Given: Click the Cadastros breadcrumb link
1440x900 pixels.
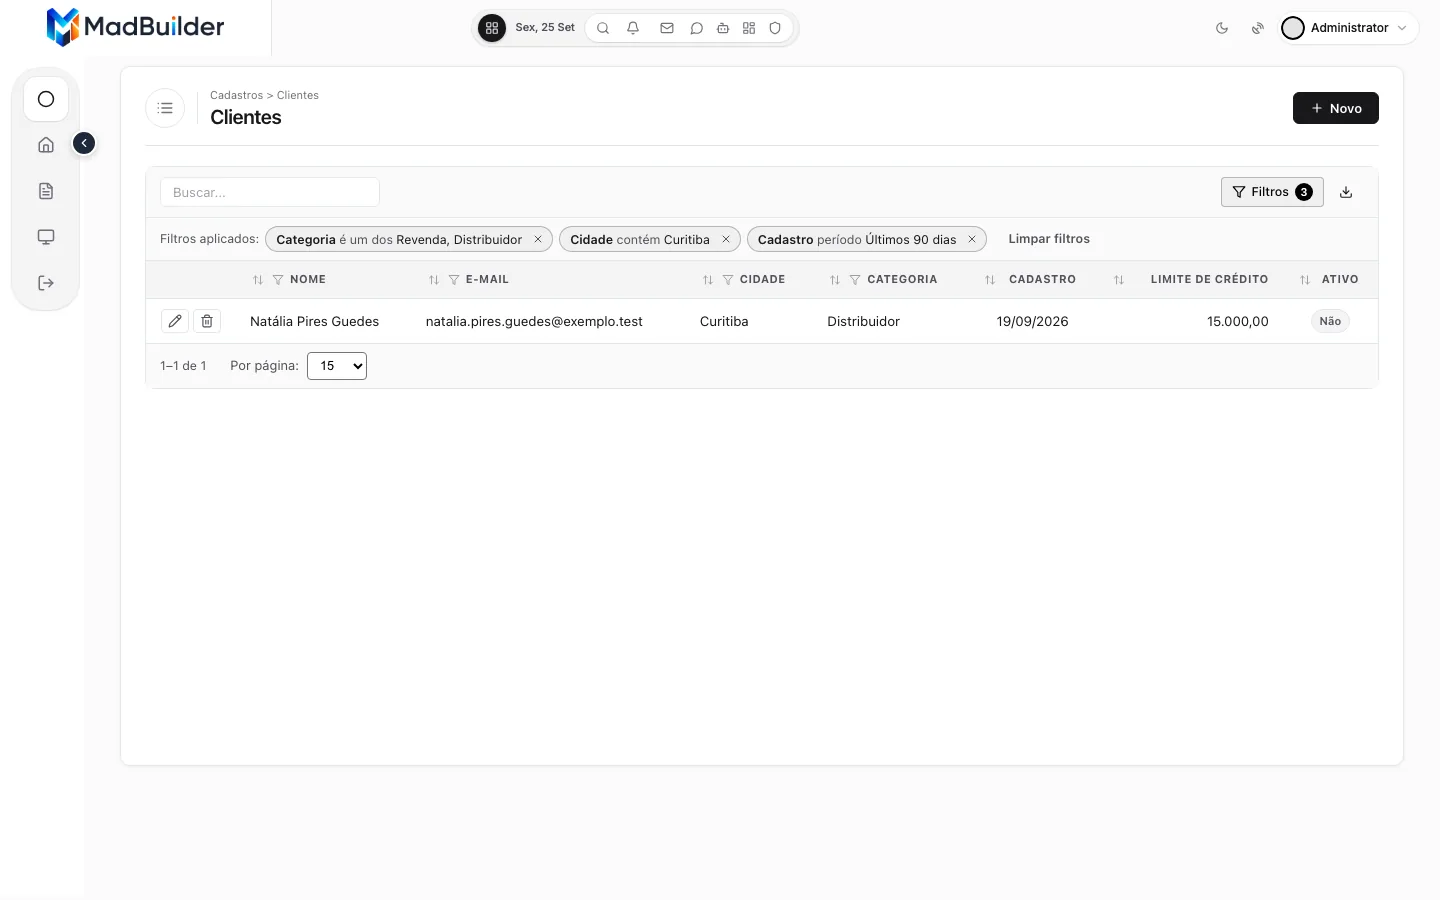Looking at the screenshot, I should pos(236,95).
